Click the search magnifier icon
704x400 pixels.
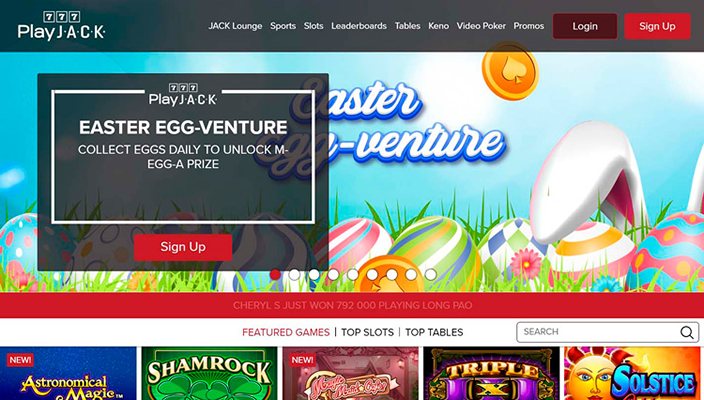[x=686, y=332]
